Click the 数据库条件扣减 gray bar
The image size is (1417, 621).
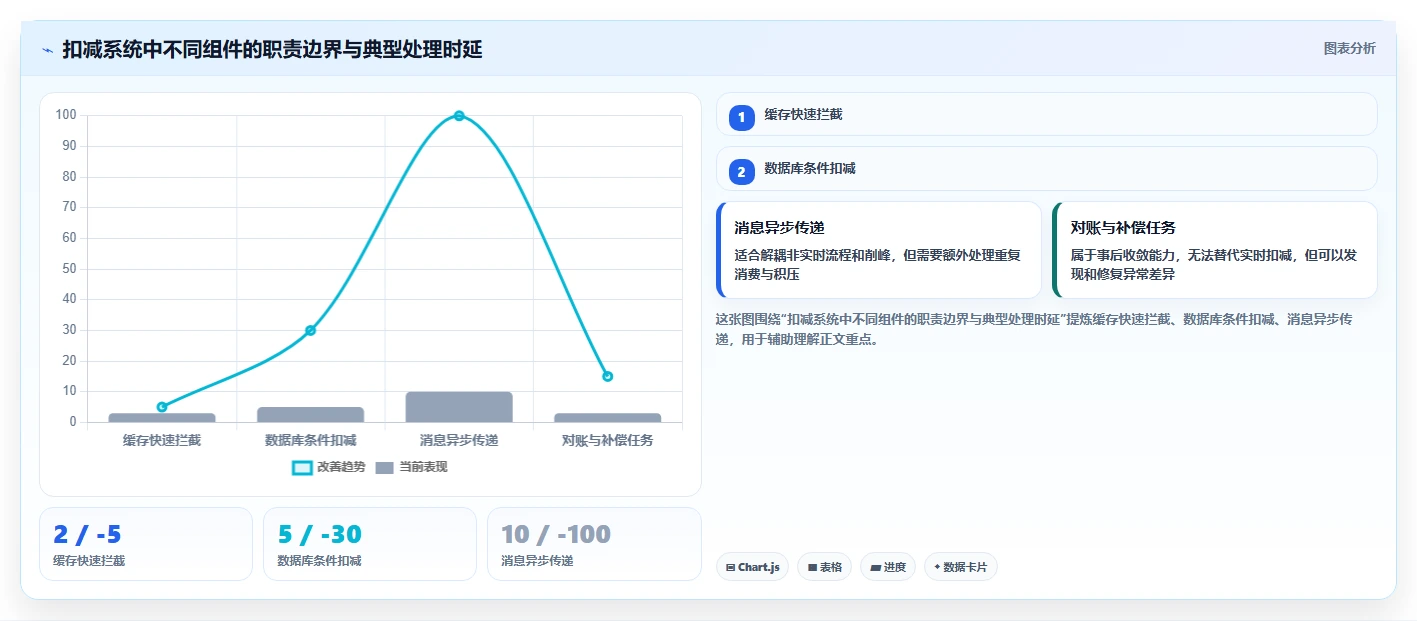[310, 415]
